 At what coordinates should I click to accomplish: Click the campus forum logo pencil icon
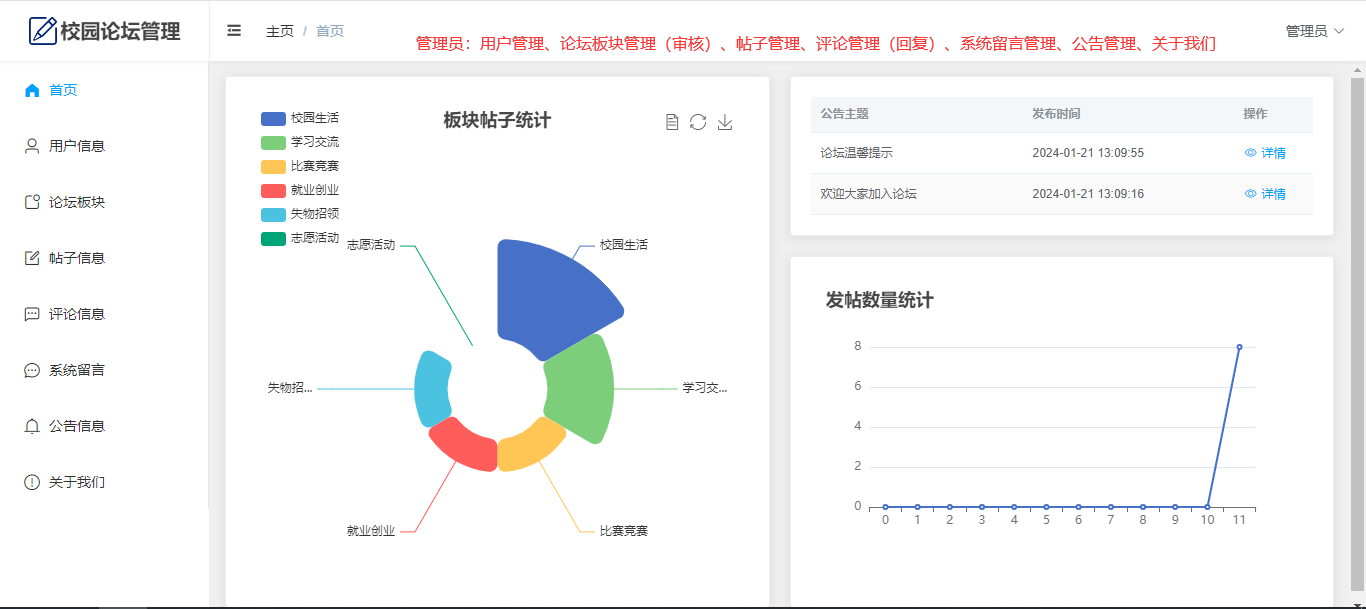[x=43, y=31]
